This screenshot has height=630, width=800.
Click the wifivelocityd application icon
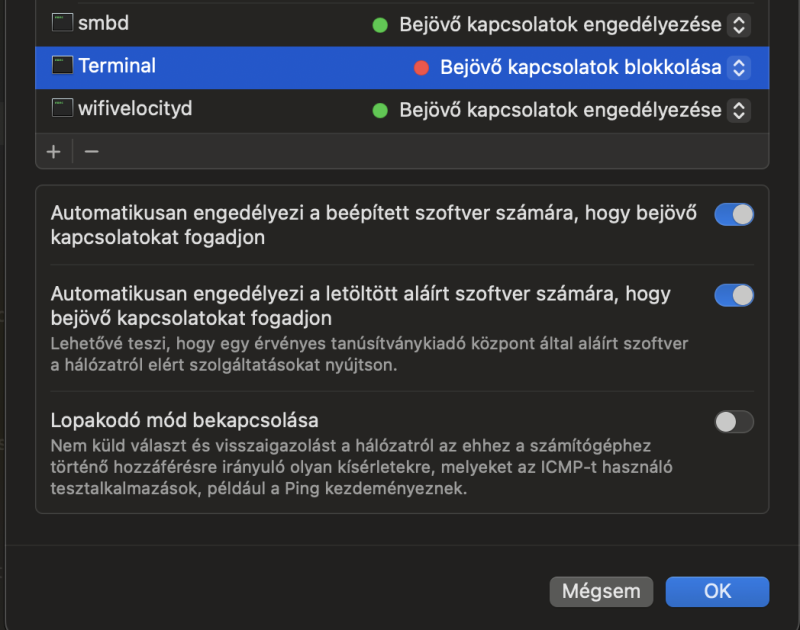tap(62, 108)
